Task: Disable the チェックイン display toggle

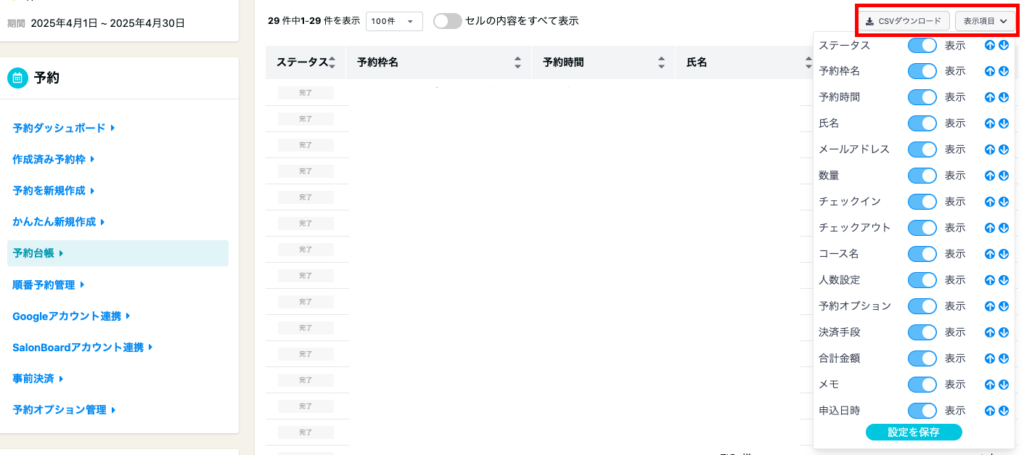Action: 921,201
